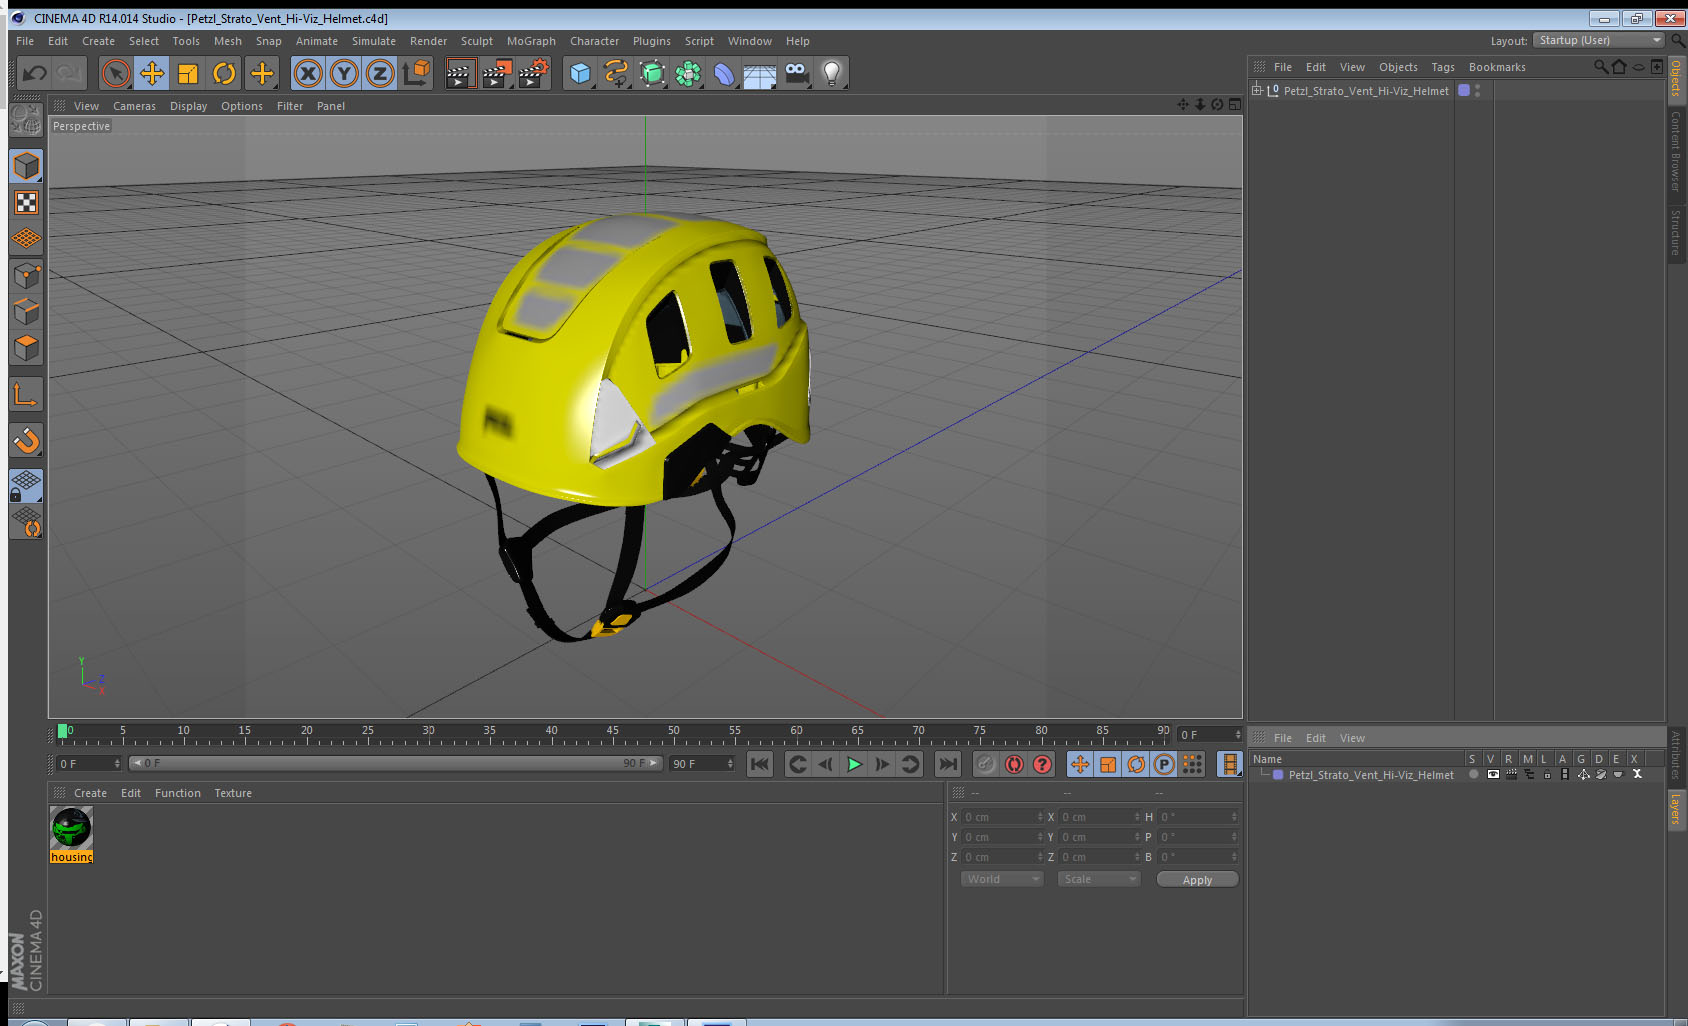
Task: Render the active view
Action: point(460,73)
